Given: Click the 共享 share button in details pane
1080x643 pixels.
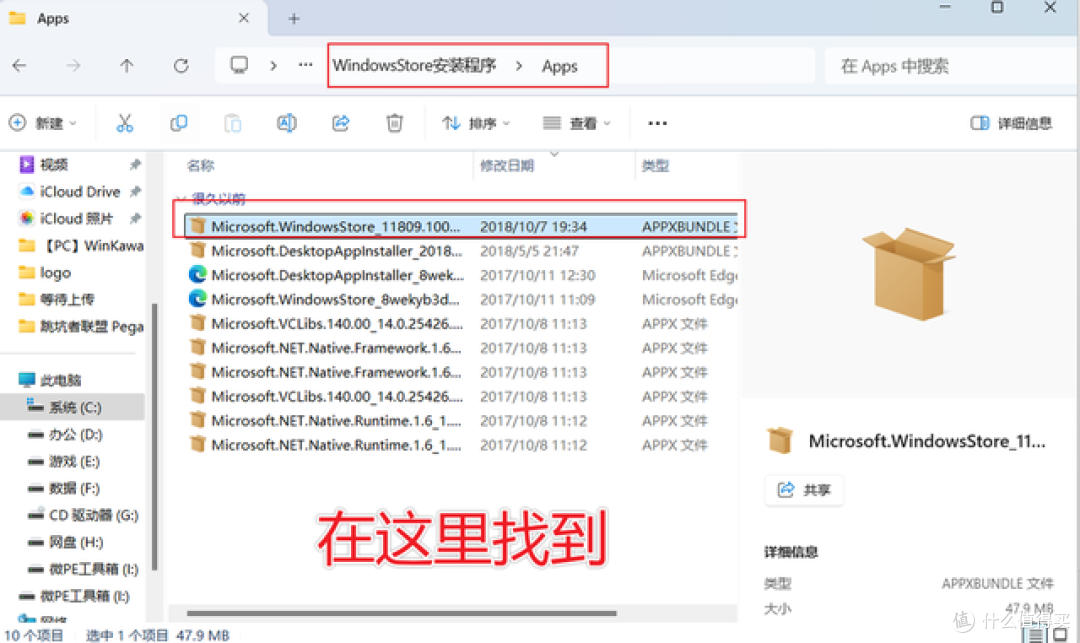Looking at the screenshot, I should (805, 490).
